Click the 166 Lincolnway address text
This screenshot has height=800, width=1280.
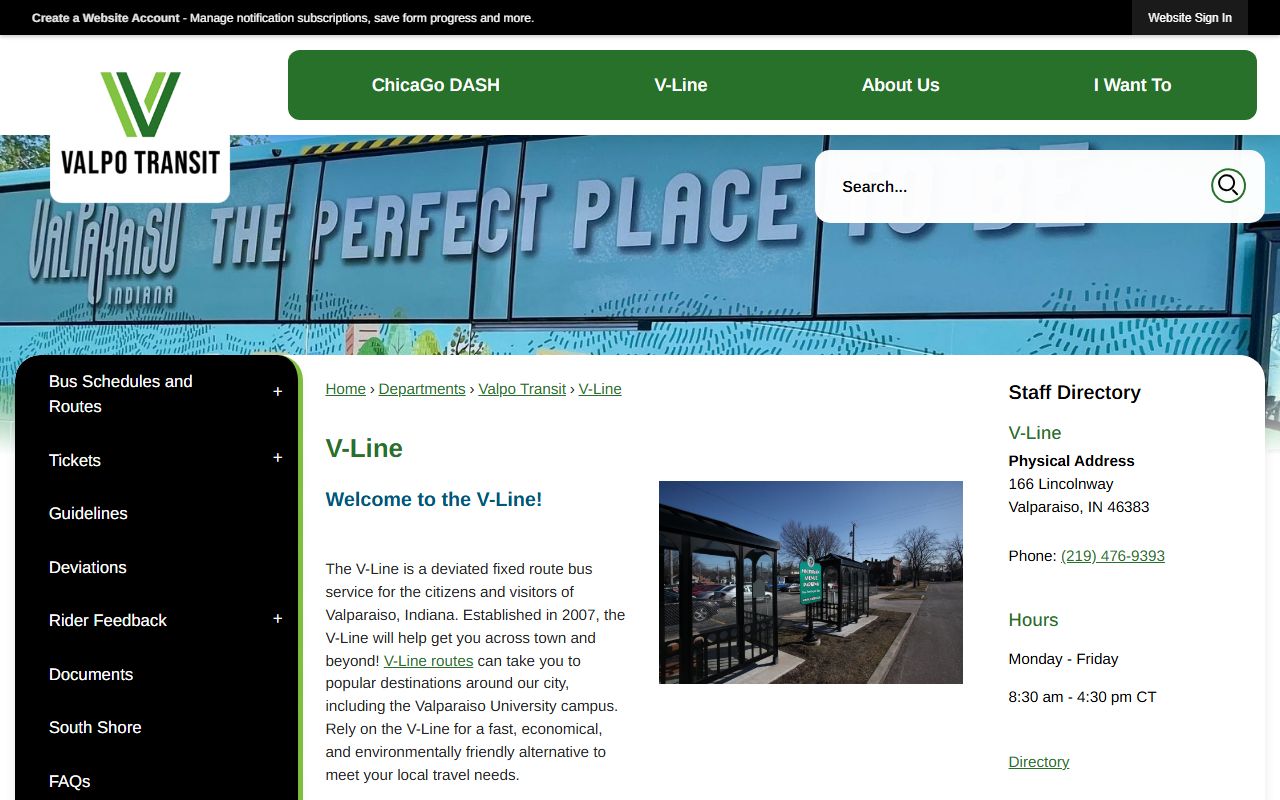(x=1061, y=484)
